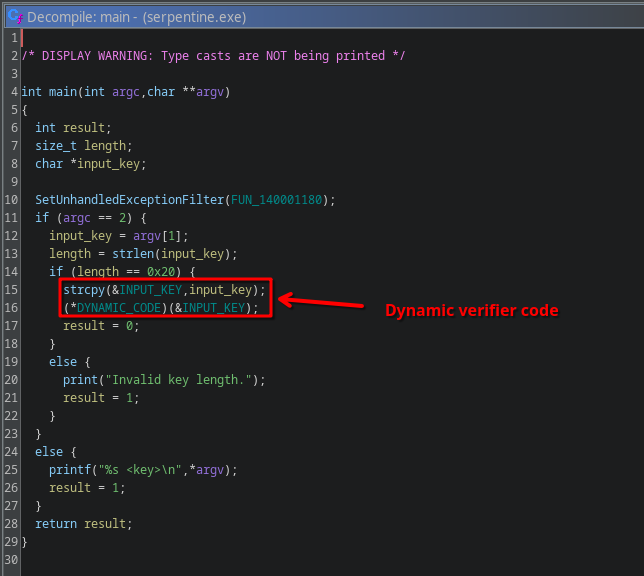Click 'argv[1]' on line 12
The height and width of the screenshot is (576, 644).
157,236
